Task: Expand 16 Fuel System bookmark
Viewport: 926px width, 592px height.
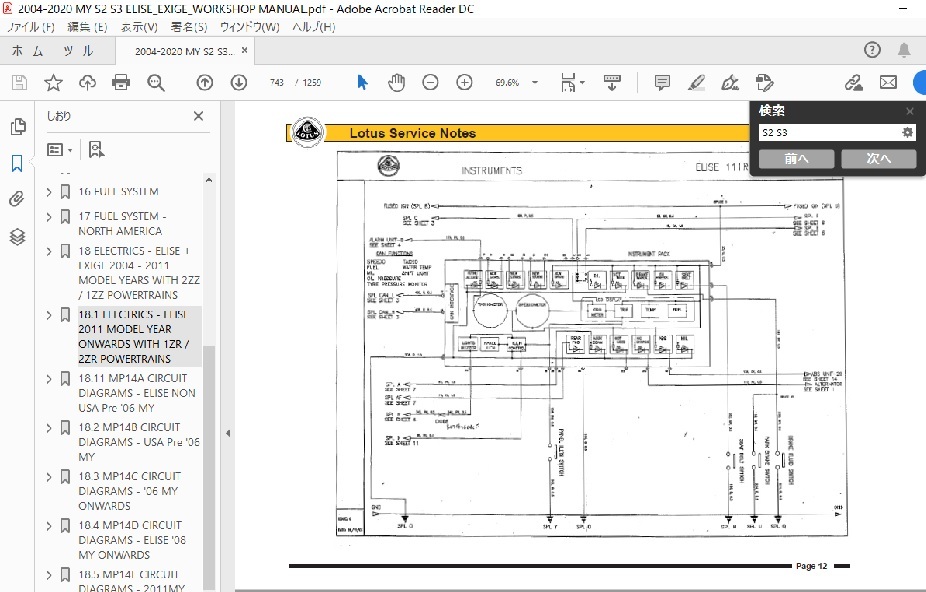Action: tap(49, 191)
